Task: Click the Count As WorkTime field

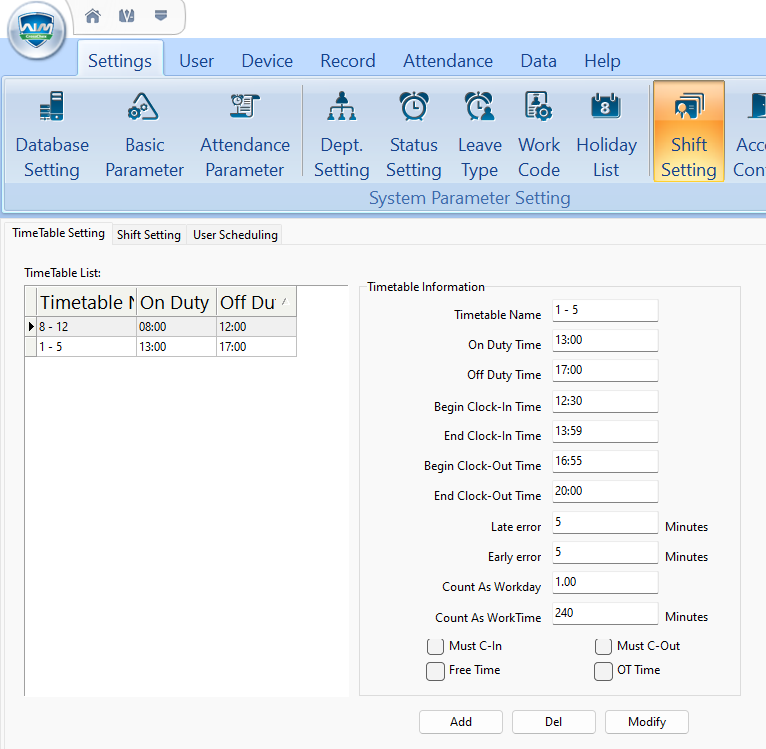Action: click(605, 613)
